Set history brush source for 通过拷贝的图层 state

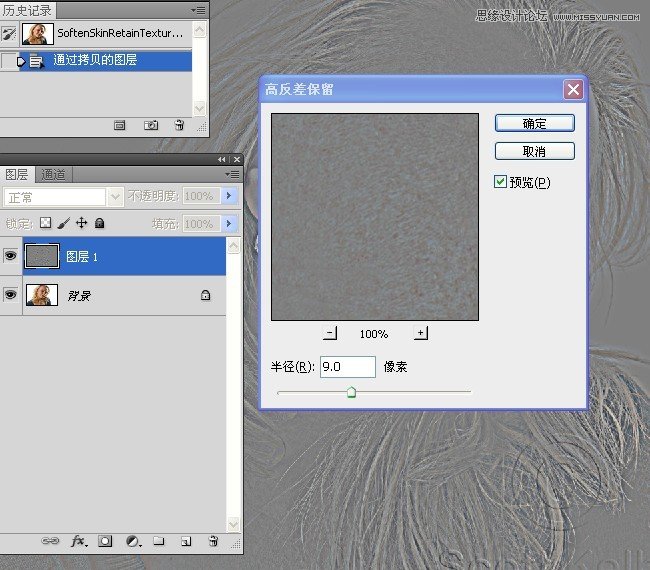coord(9,61)
